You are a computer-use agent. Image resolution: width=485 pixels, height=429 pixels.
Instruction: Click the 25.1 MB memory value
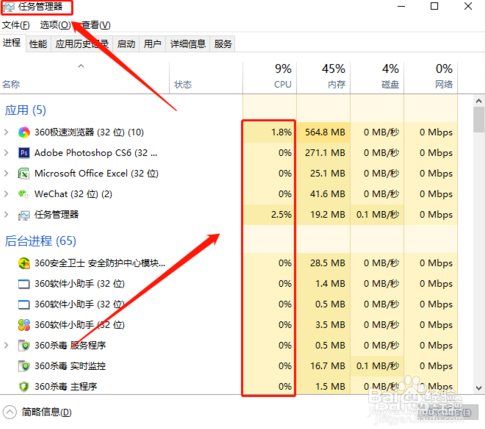click(x=328, y=173)
